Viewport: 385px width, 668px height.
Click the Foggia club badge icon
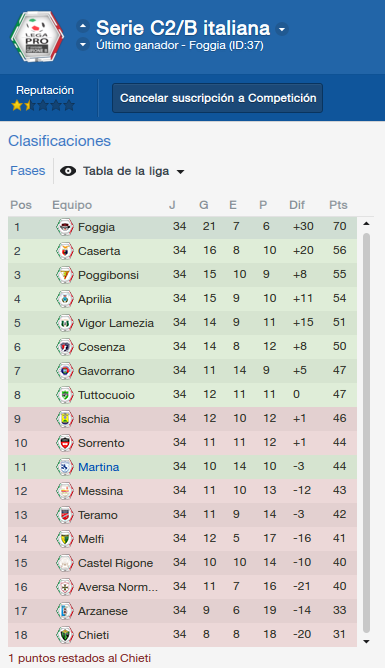pyautogui.click(x=65, y=227)
